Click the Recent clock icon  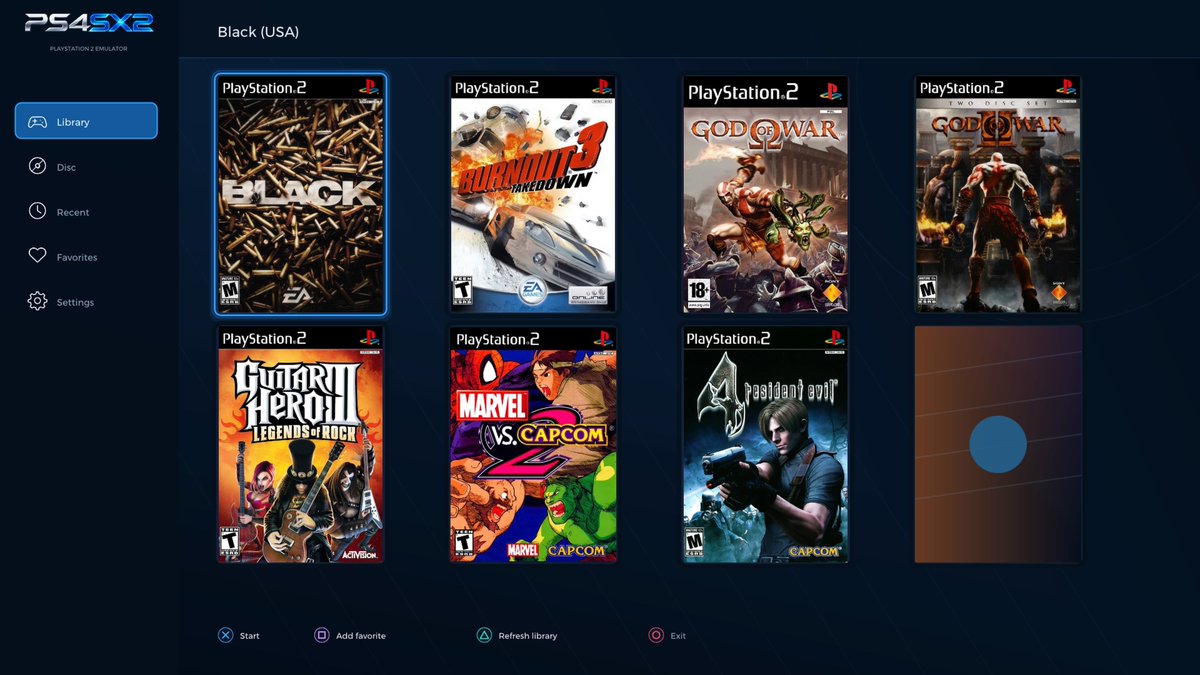point(37,211)
